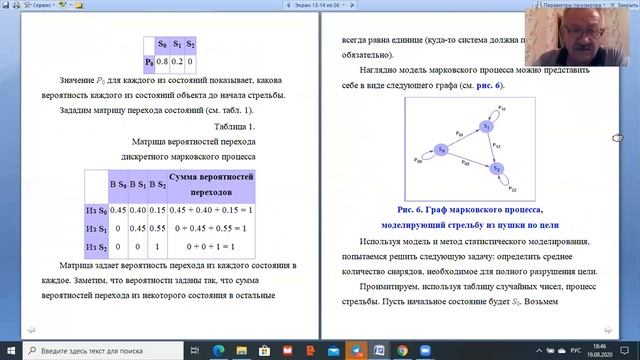The width and height of the screenshot is (640, 360).
Task: Click the 'Таблица 1.' label
Action: pyautogui.click(x=234, y=127)
